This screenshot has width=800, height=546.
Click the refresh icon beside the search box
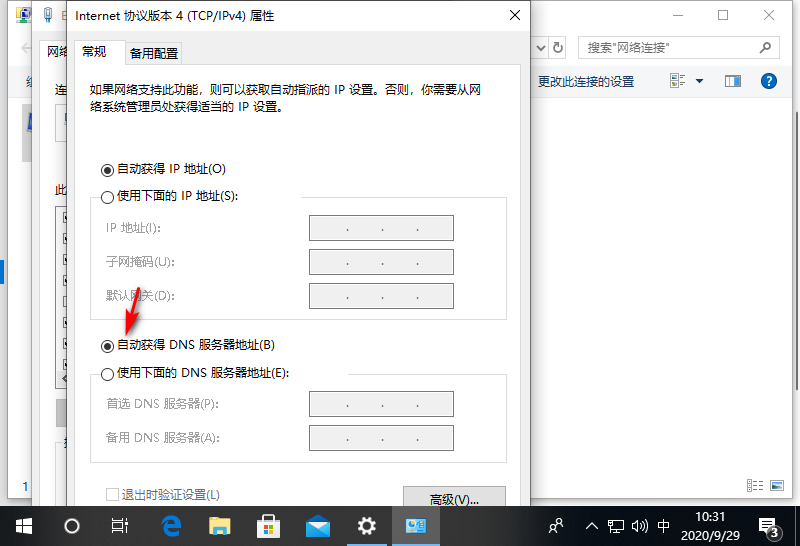pyautogui.click(x=558, y=47)
